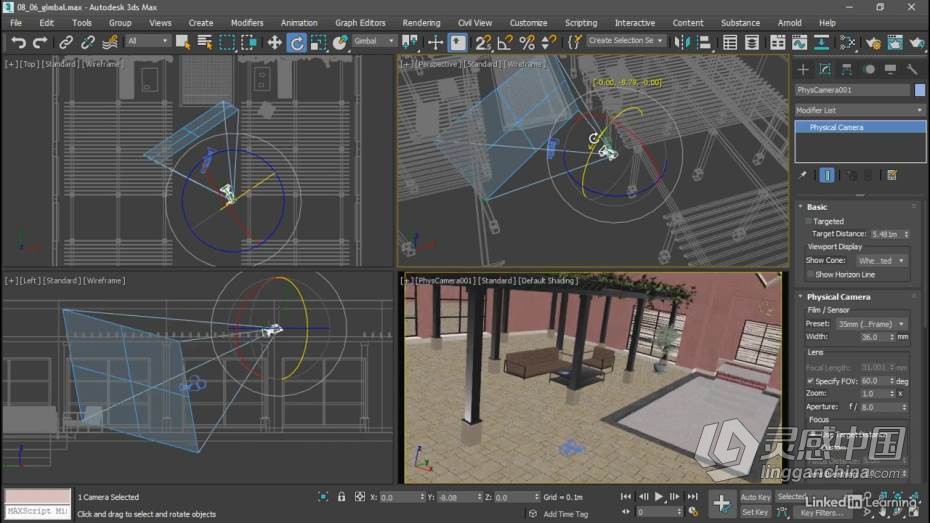Click the Key Filters button
The width and height of the screenshot is (930, 523).
[x=821, y=513]
